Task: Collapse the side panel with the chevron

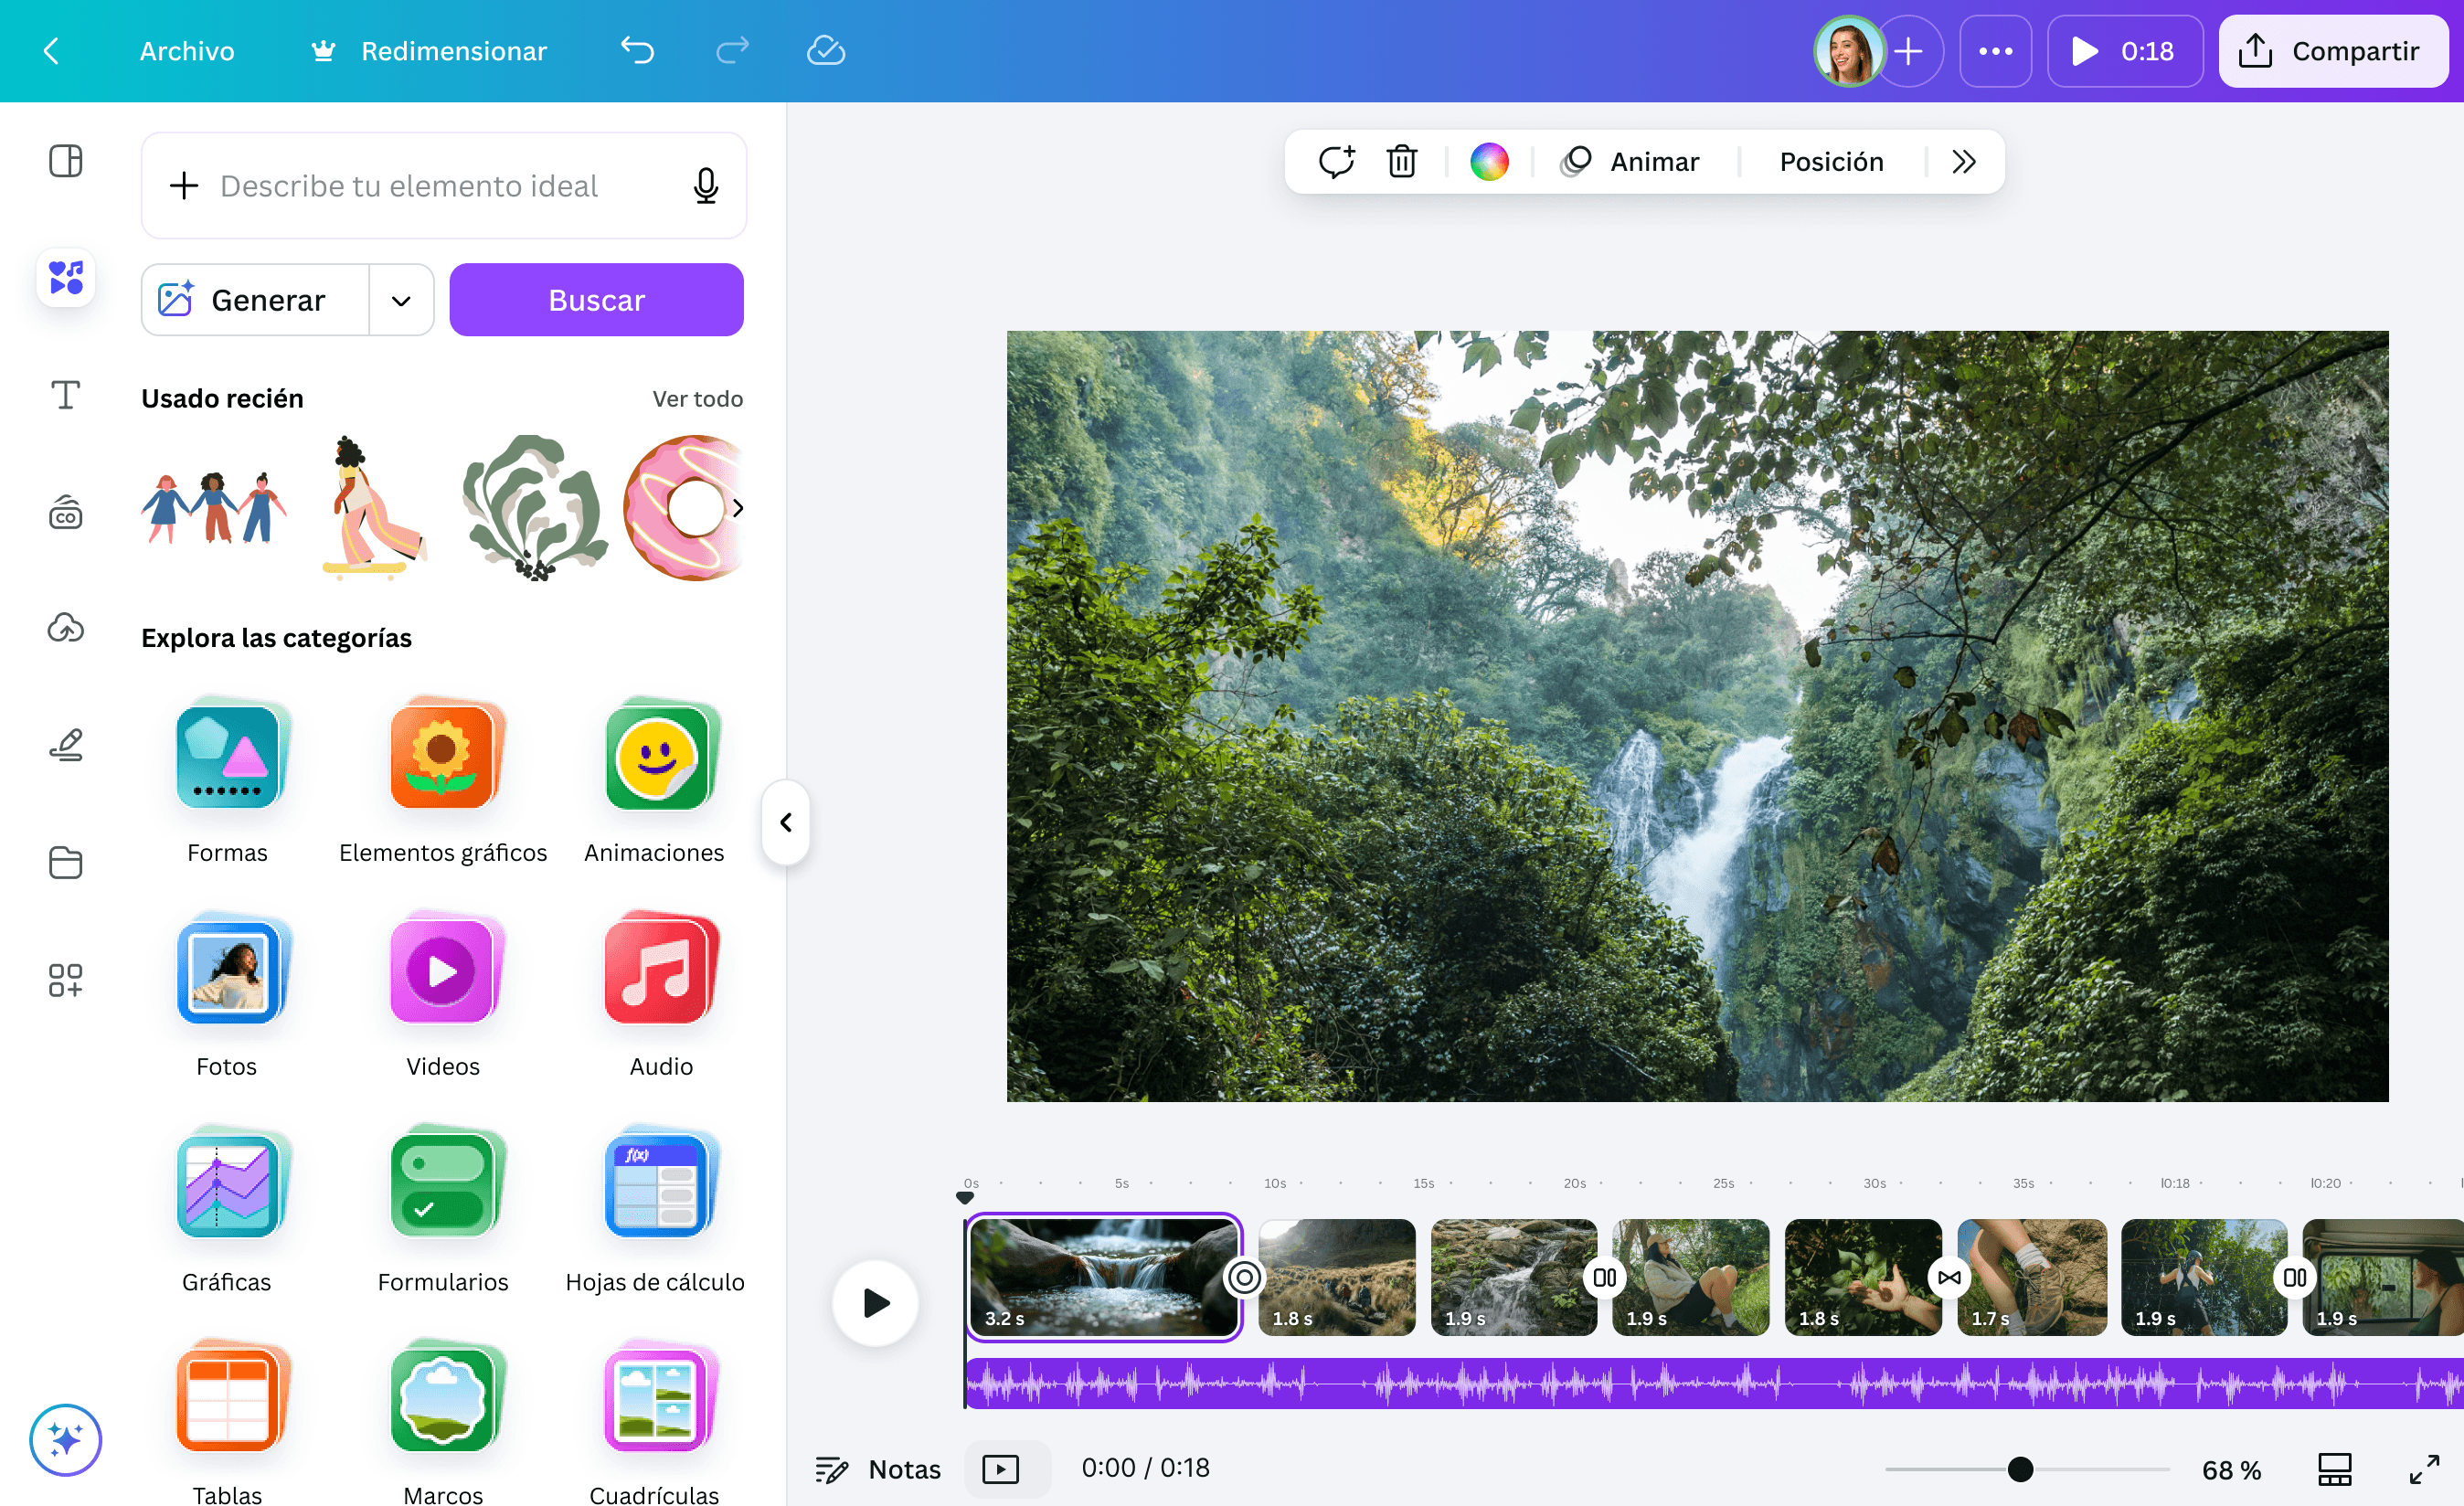Action: 786,822
